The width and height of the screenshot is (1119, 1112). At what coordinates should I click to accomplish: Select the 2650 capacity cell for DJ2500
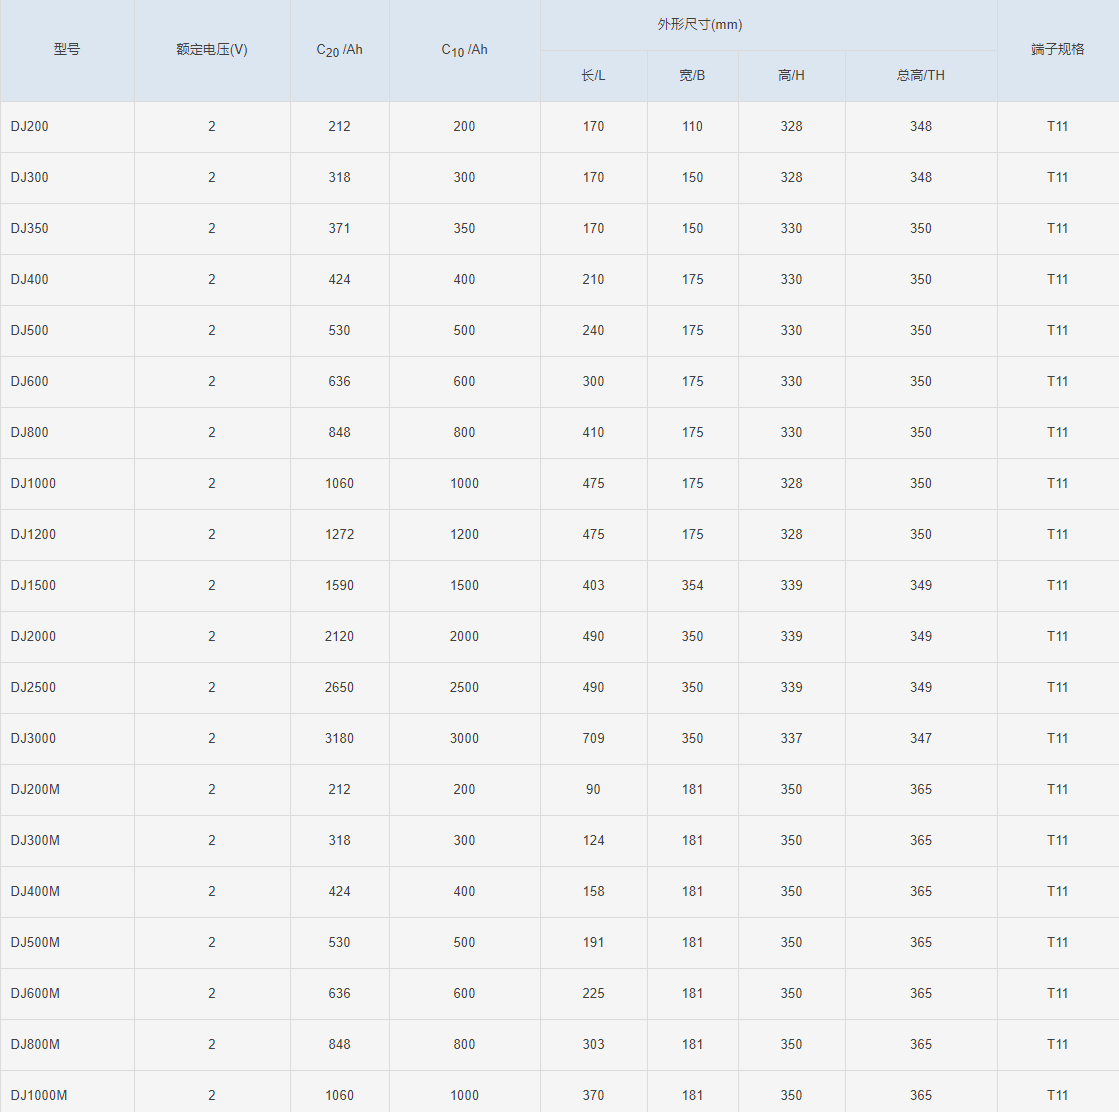pos(340,688)
